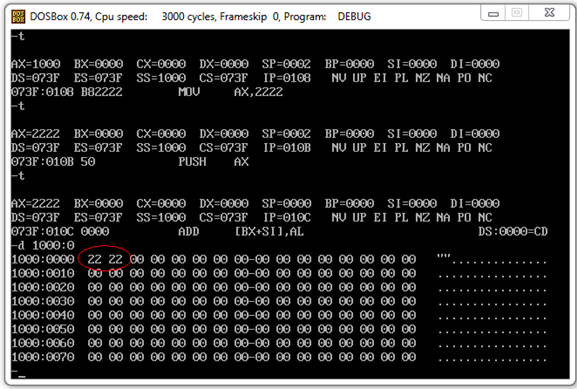Click the red-circled 22 22 bytes
This screenshot has width=577, height=389.
click(105, 259)
